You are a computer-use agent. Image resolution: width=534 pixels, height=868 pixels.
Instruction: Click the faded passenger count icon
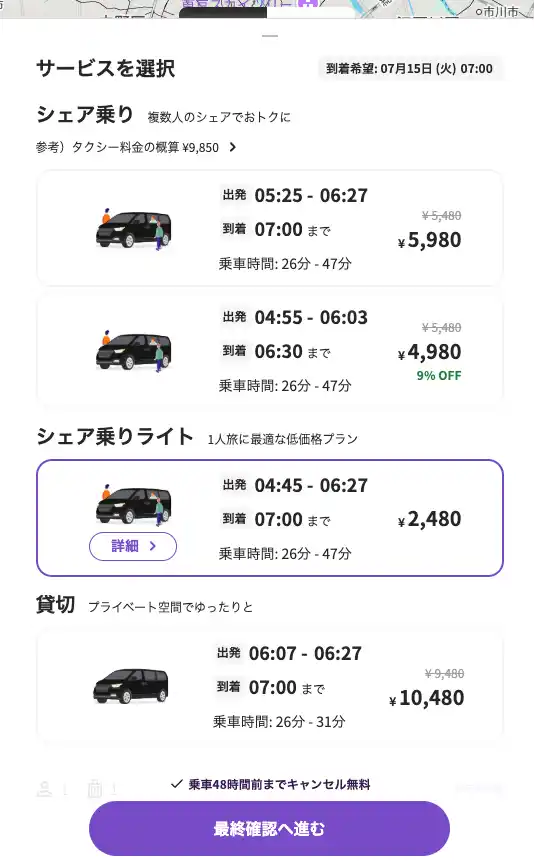[44, 788]
